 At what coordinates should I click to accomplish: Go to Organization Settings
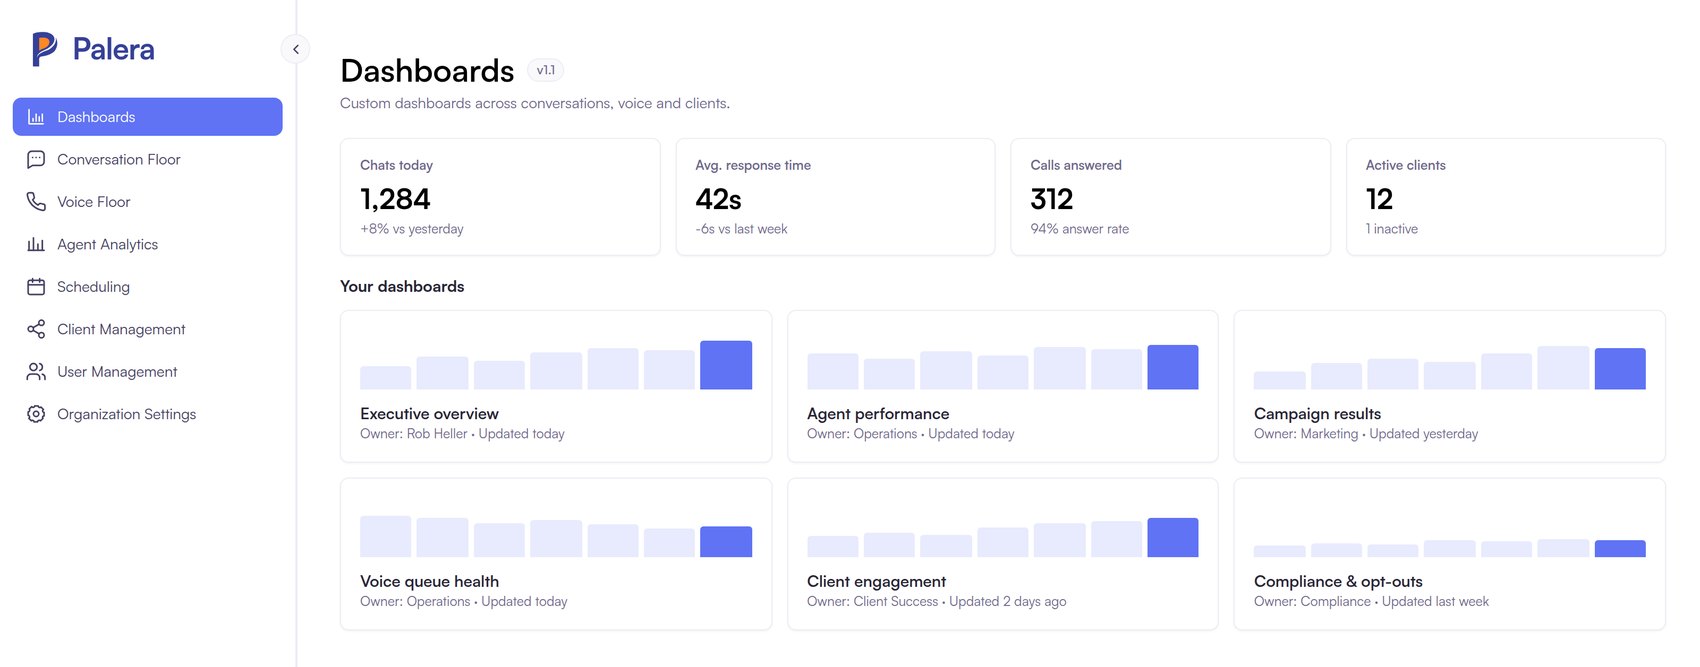click(x=147, y=414)
